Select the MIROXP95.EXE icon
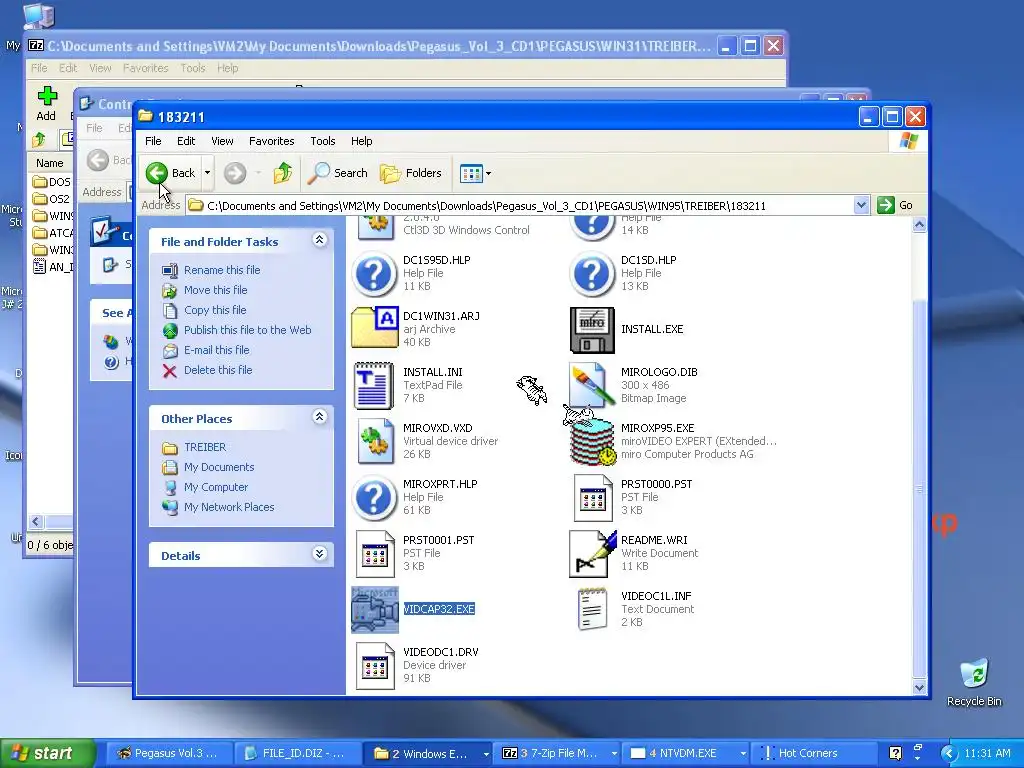 592,441
